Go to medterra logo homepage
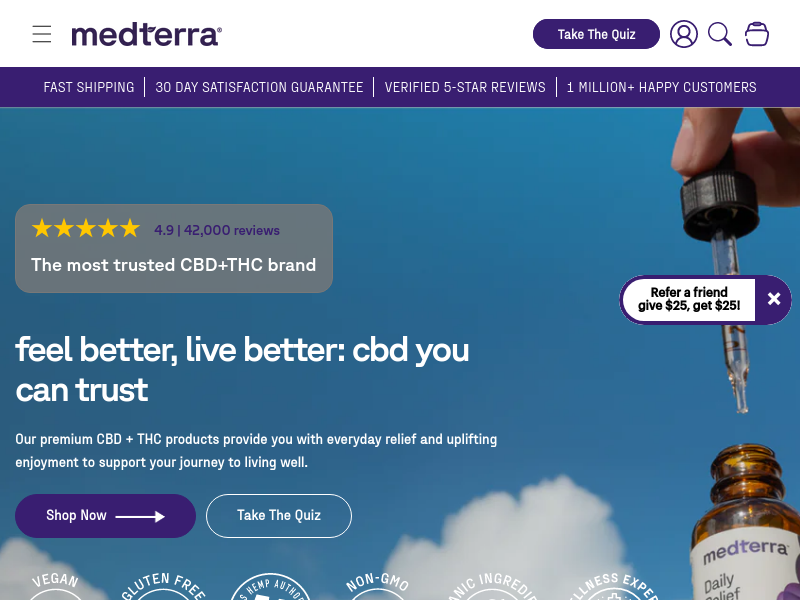The height and width of the screenshot is (600, 800). point(146,35)
